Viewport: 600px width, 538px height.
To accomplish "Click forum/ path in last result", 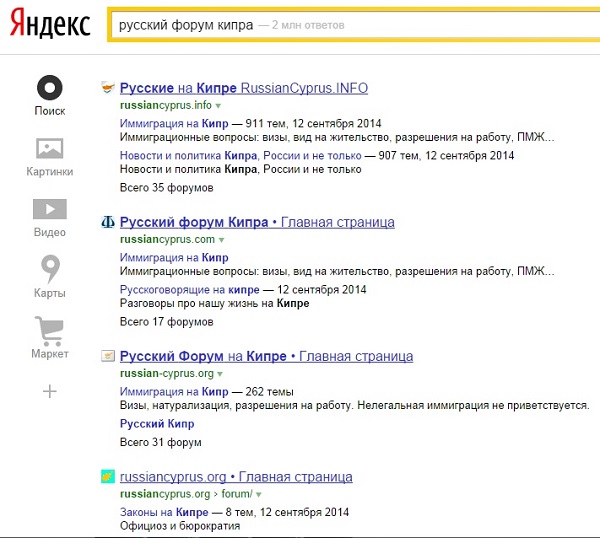I will 237,494.
